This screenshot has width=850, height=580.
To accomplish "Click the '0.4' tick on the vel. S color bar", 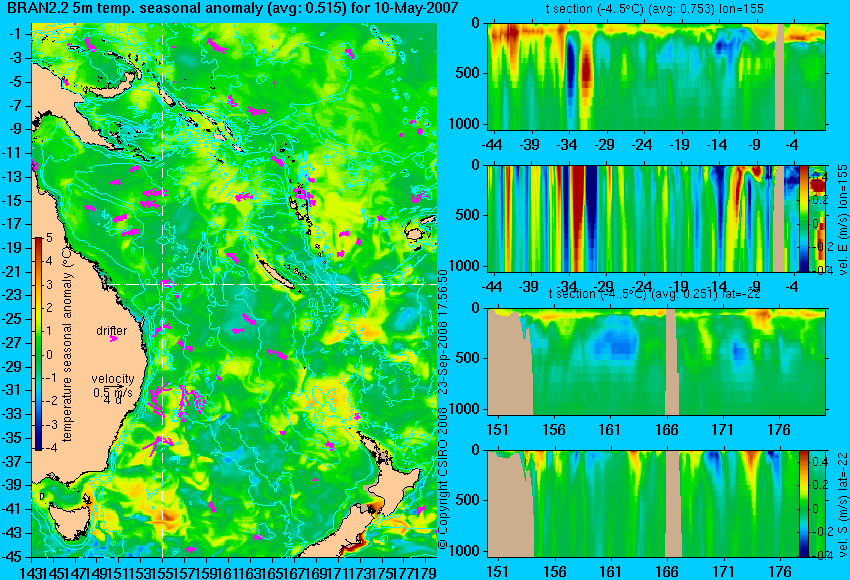I will click(x=819, y=461).
